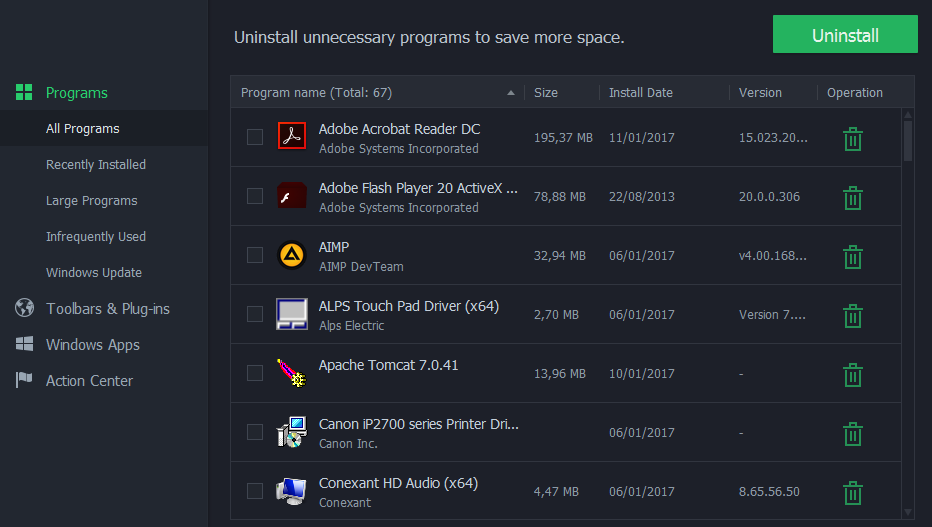Click the green Uninstall button
Screen dimensions: 932x527
(x=845, y=34)
